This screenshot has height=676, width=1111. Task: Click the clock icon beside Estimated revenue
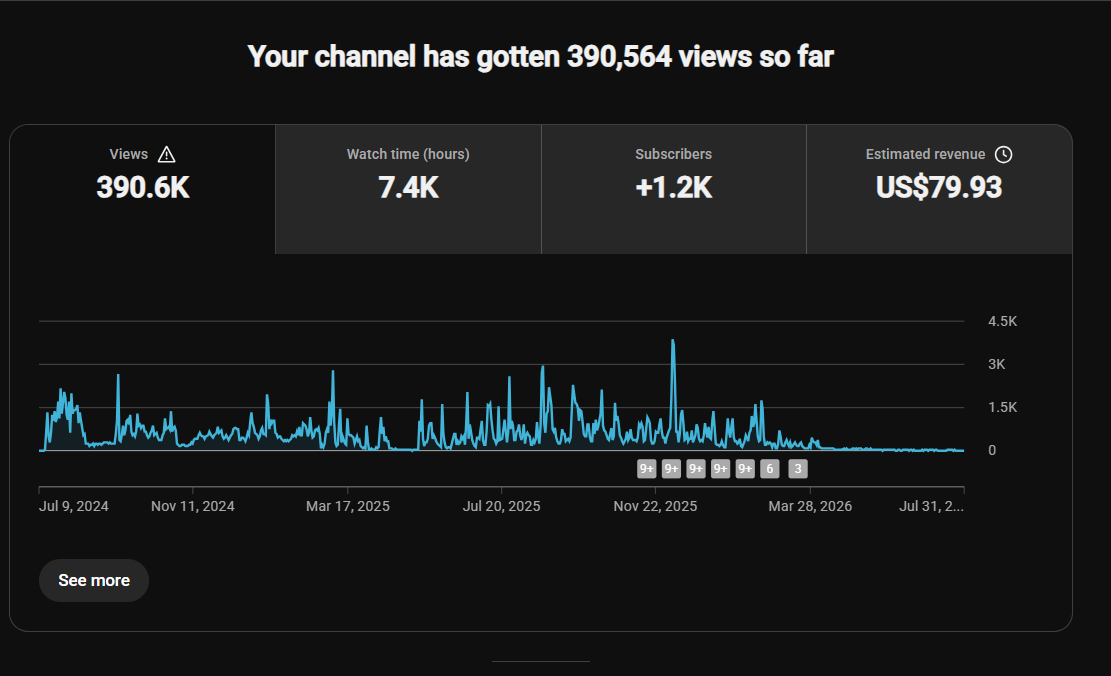[1003, 154]
